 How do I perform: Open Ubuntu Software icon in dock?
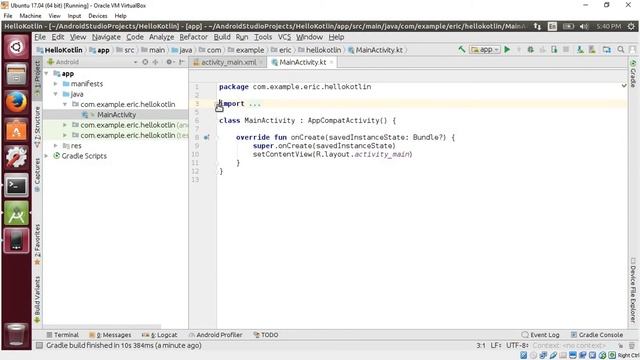[x=16, y=130]
